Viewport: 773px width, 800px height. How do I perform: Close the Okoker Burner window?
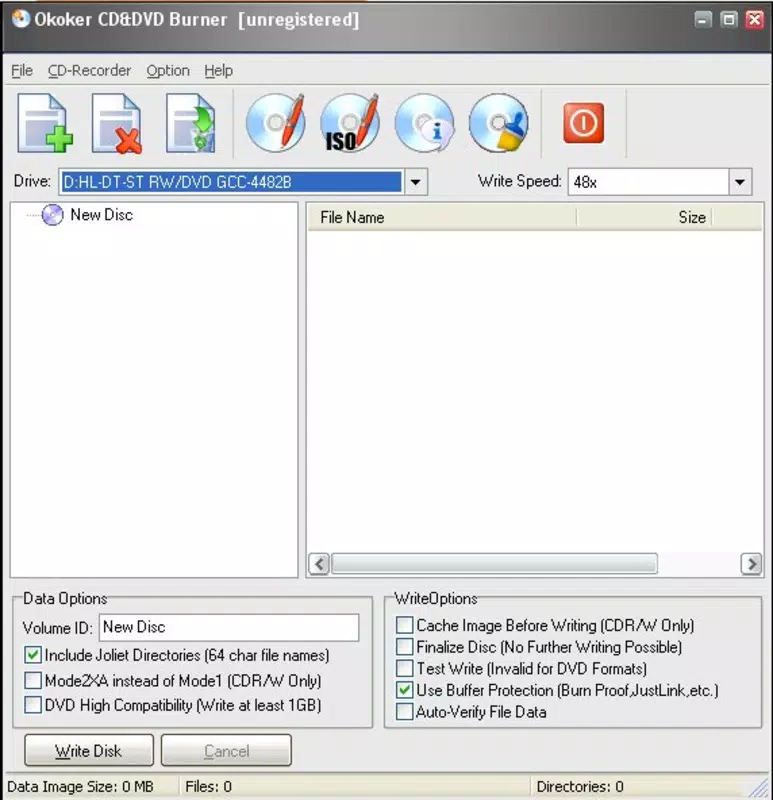[x=754, y=20]
